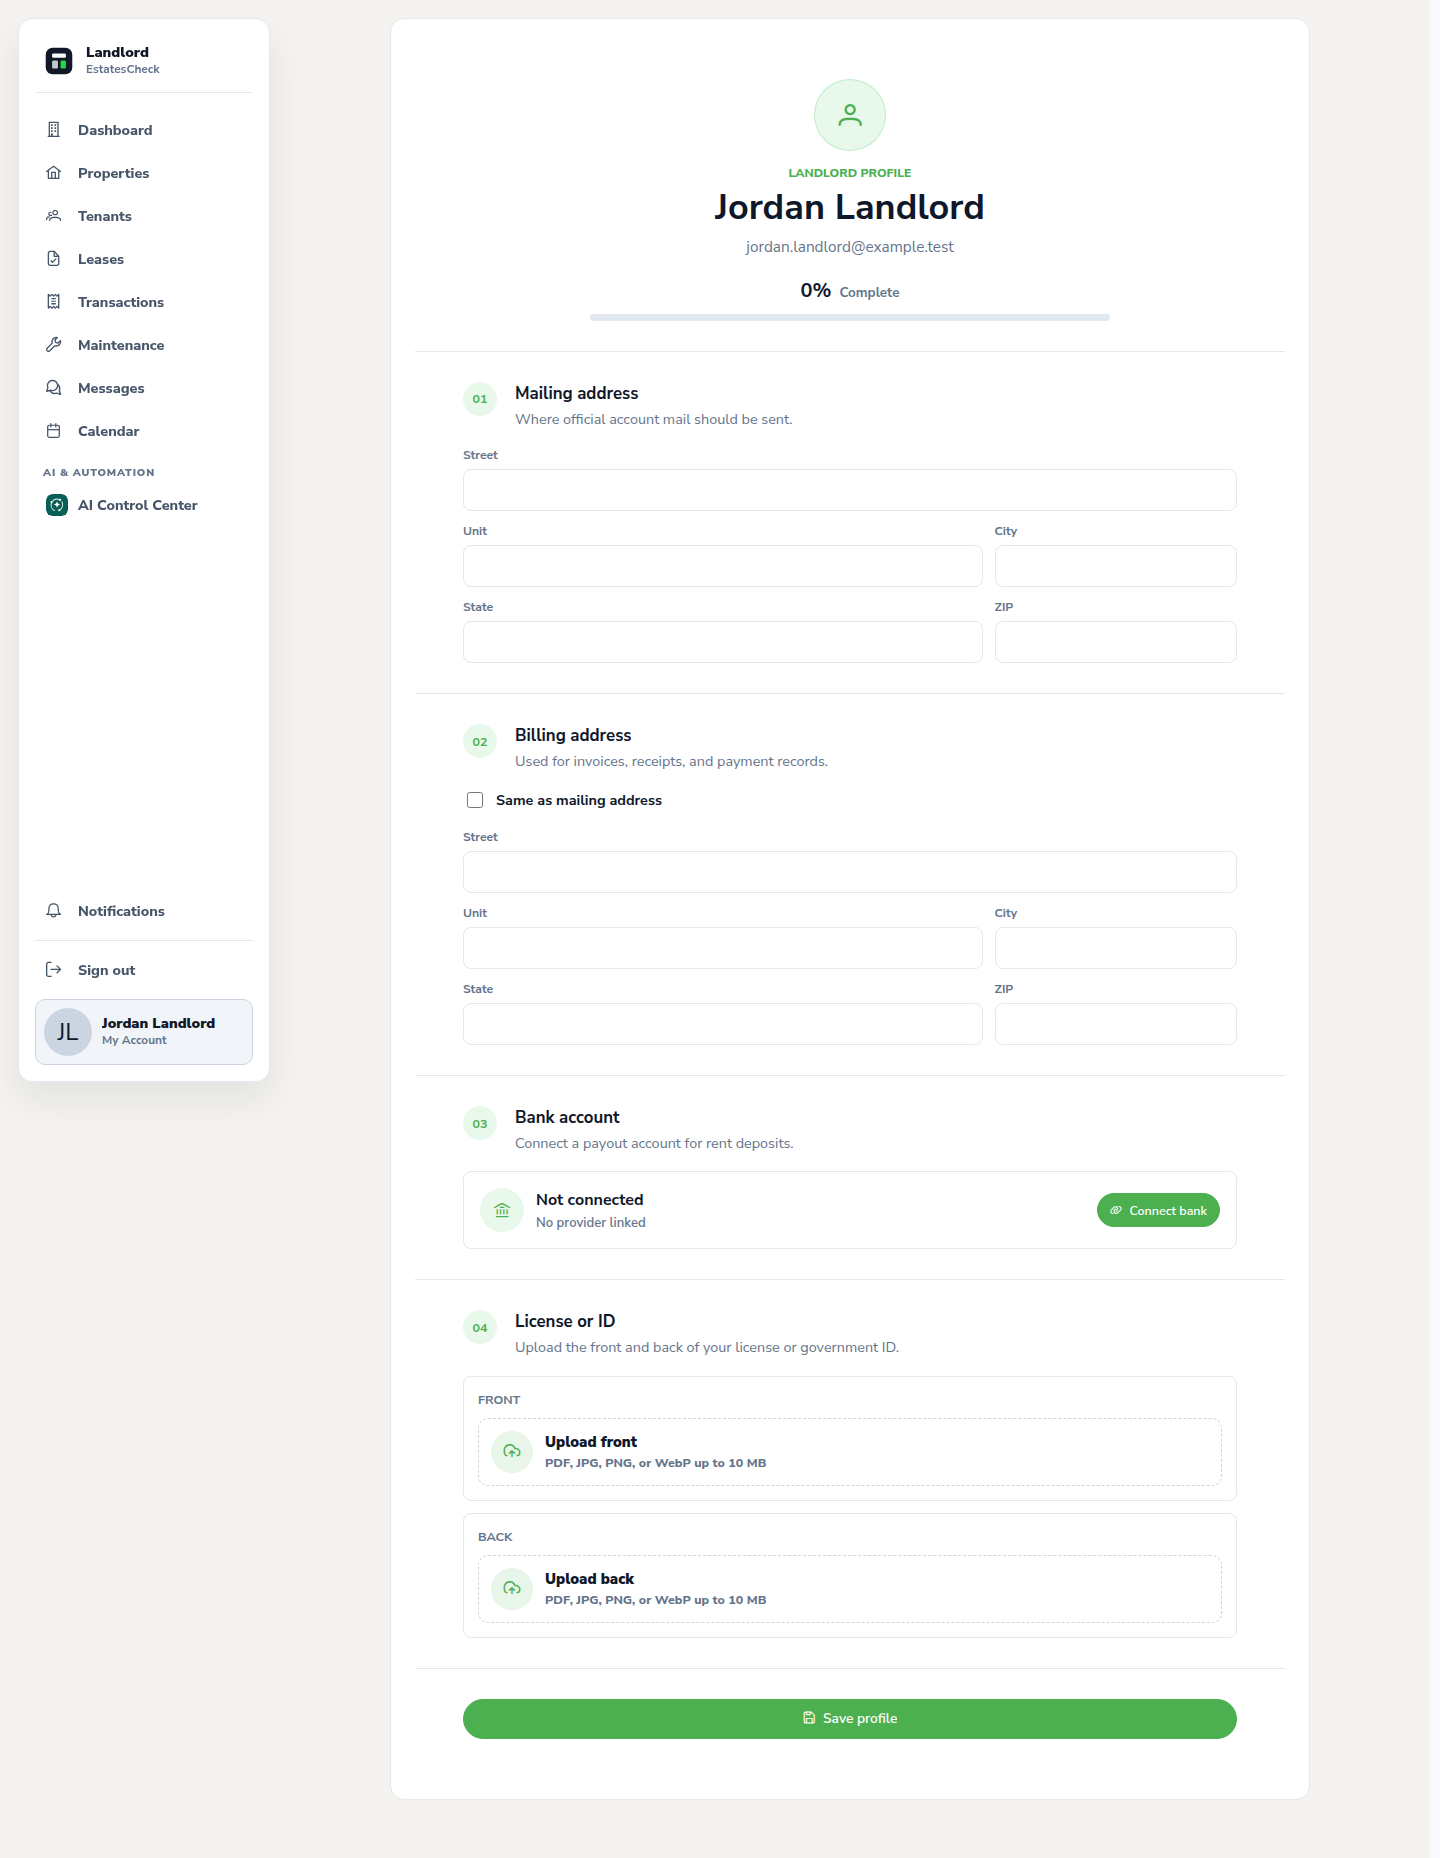The height and width of the screenshot is (1858, 1440).
Task: Click the jordan.landlord@example.test email text
Action: pos(850,247)
